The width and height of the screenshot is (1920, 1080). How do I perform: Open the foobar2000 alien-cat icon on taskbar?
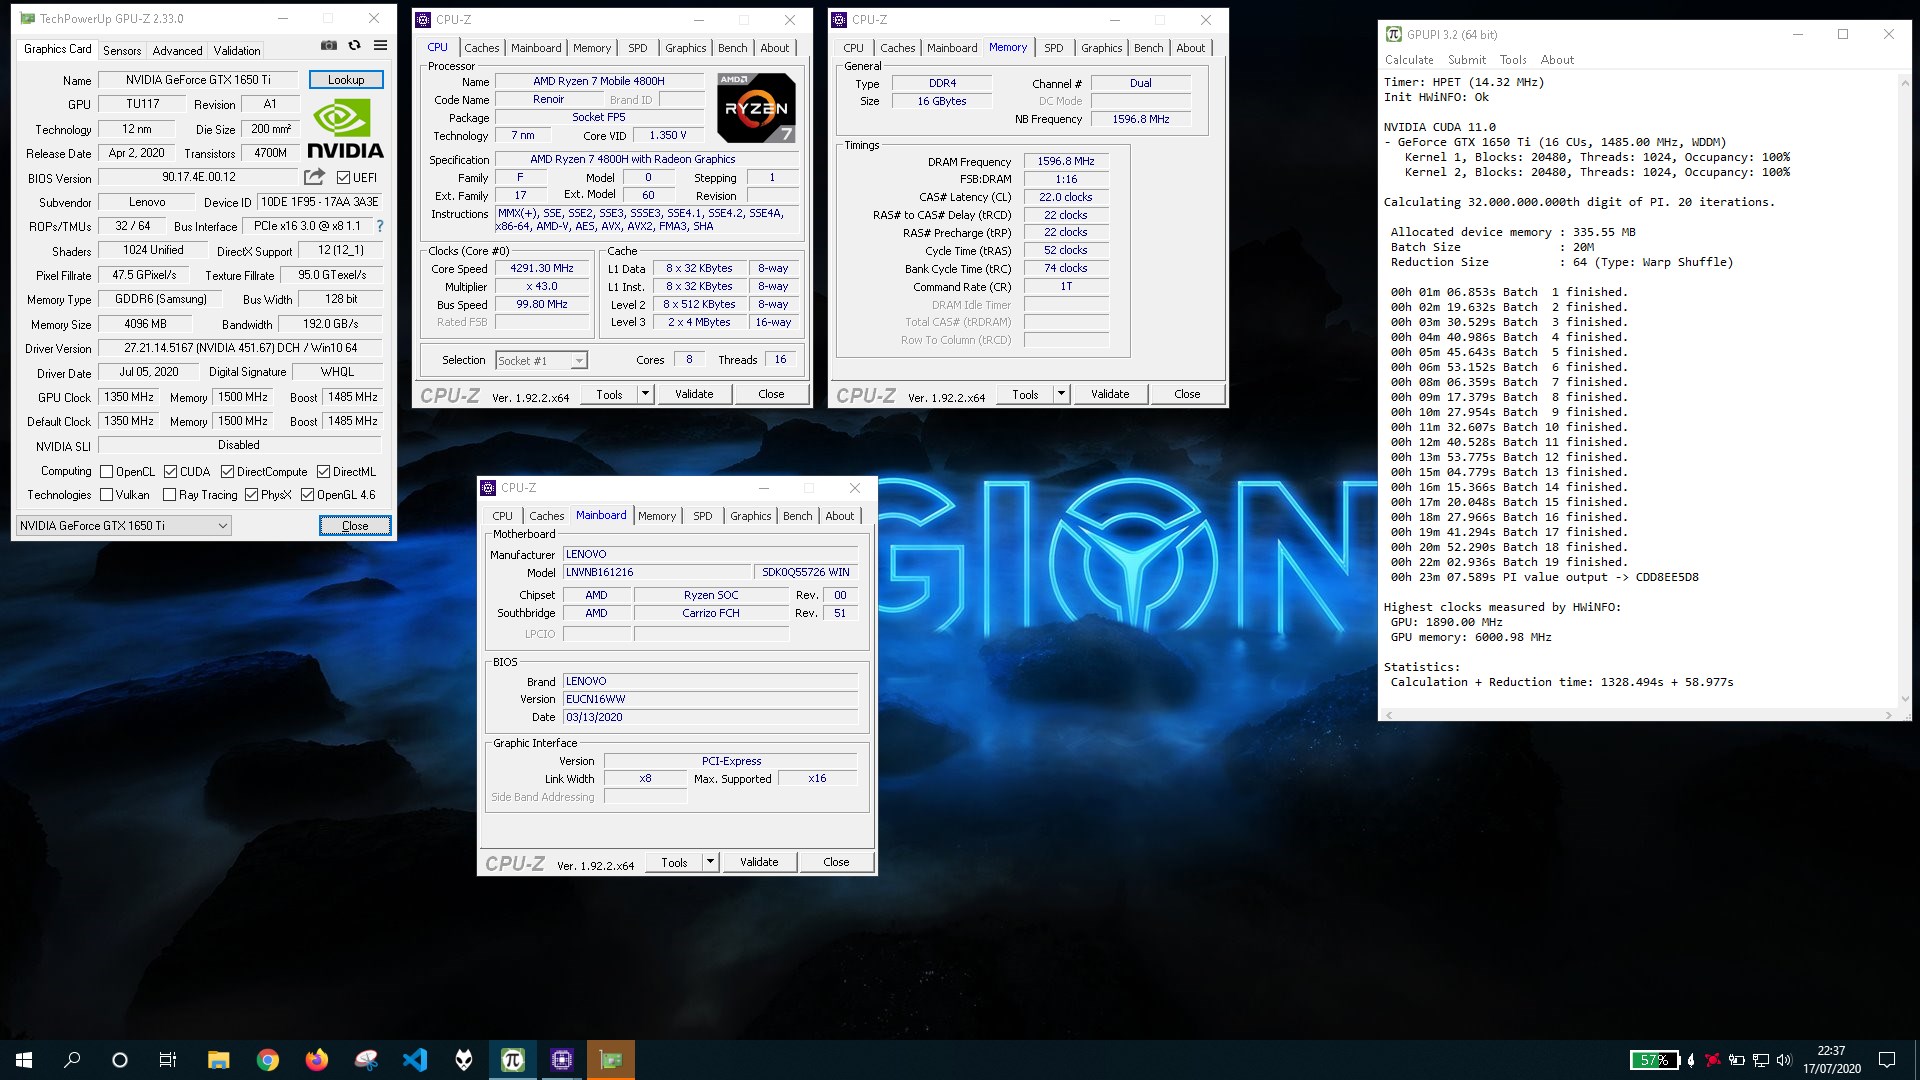[464, 1060]
